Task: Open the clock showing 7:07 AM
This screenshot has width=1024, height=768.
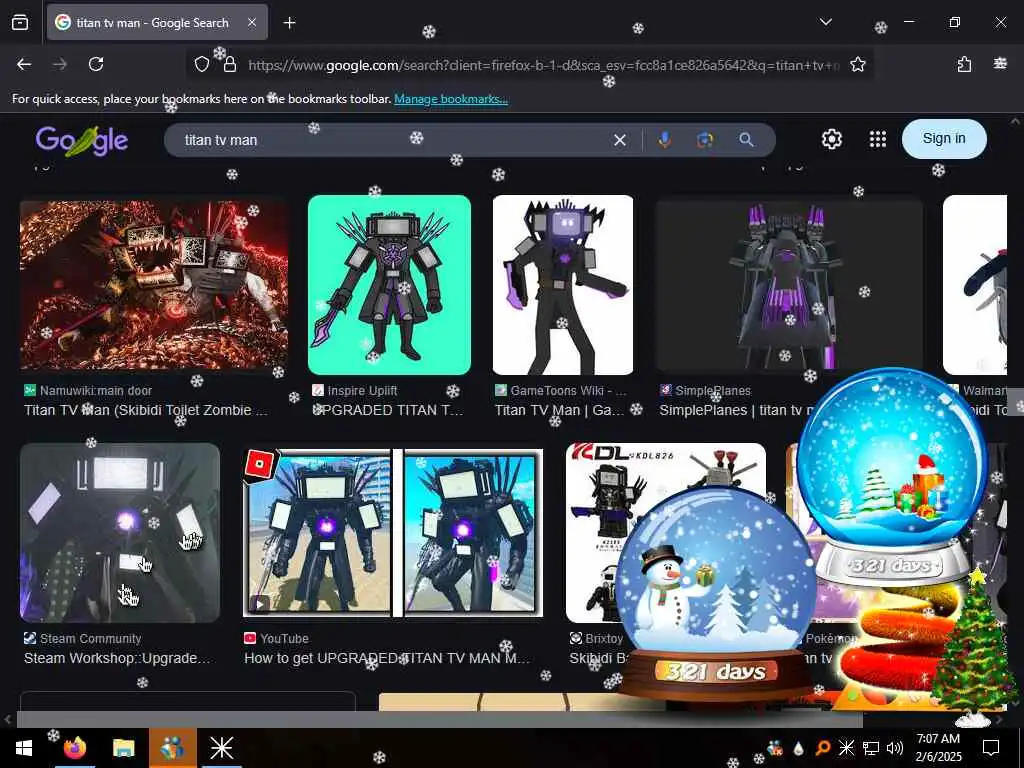Action: [938, 747]
